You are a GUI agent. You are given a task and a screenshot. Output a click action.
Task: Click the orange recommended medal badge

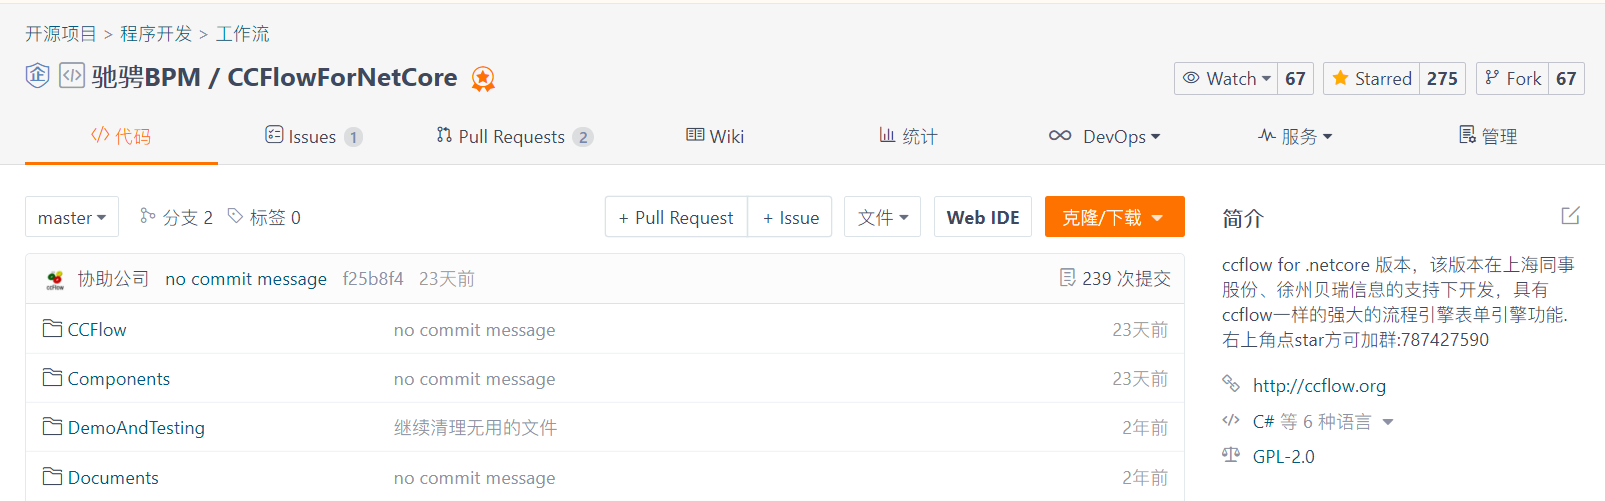[x=483, y=78]
